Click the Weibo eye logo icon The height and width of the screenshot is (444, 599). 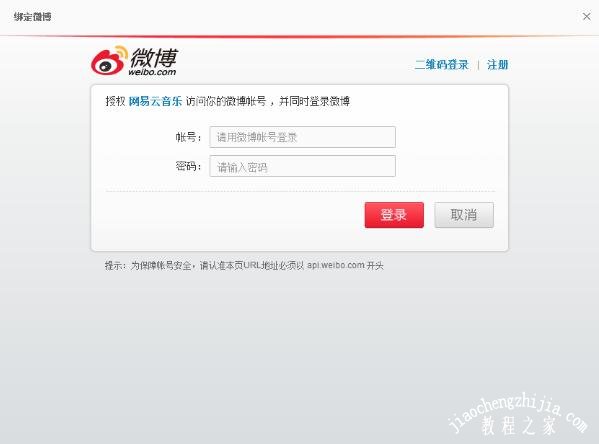click(x=109, y=60)
